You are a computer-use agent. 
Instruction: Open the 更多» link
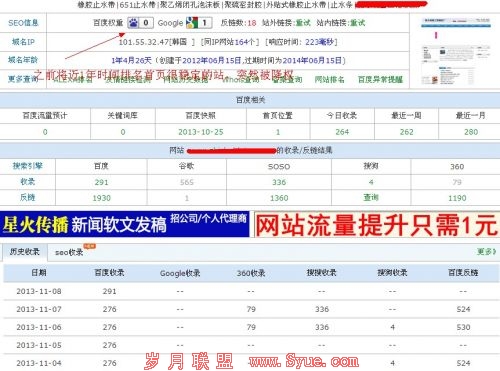(x=486, y=252)
